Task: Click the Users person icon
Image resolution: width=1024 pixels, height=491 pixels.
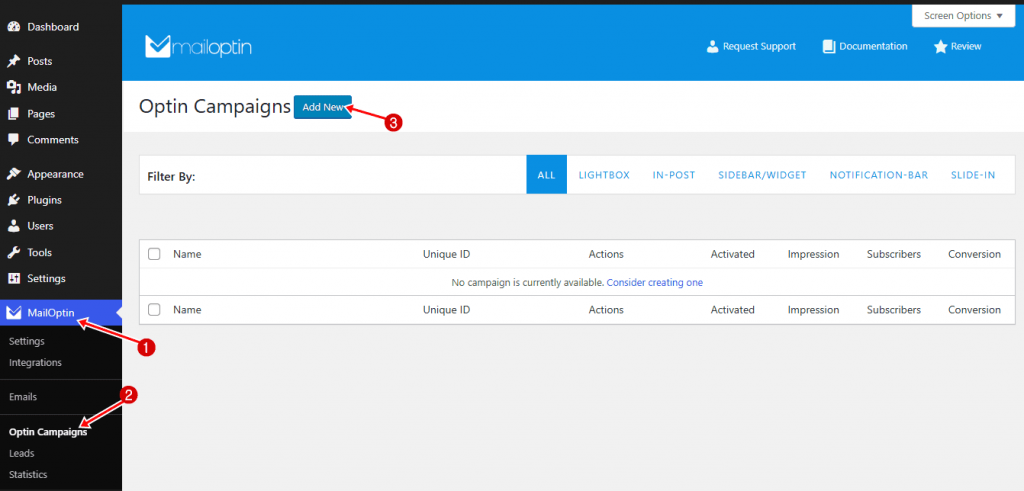Action: 13,226
